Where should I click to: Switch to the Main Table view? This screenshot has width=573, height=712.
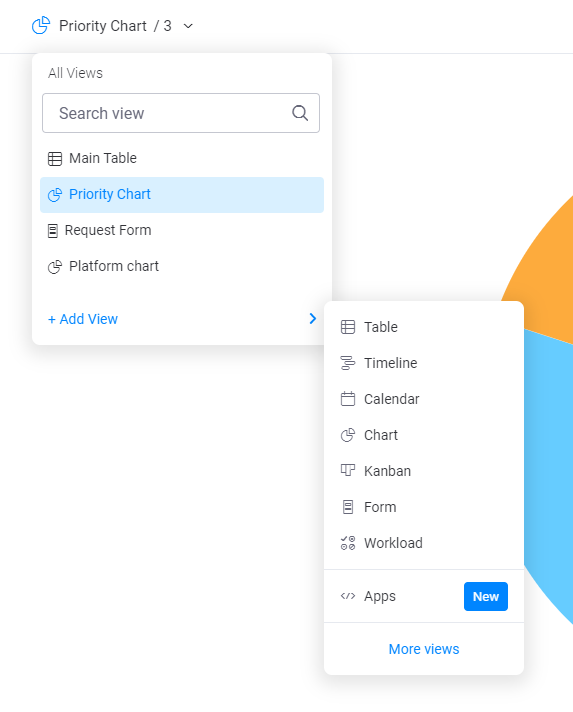click(182, 158)
